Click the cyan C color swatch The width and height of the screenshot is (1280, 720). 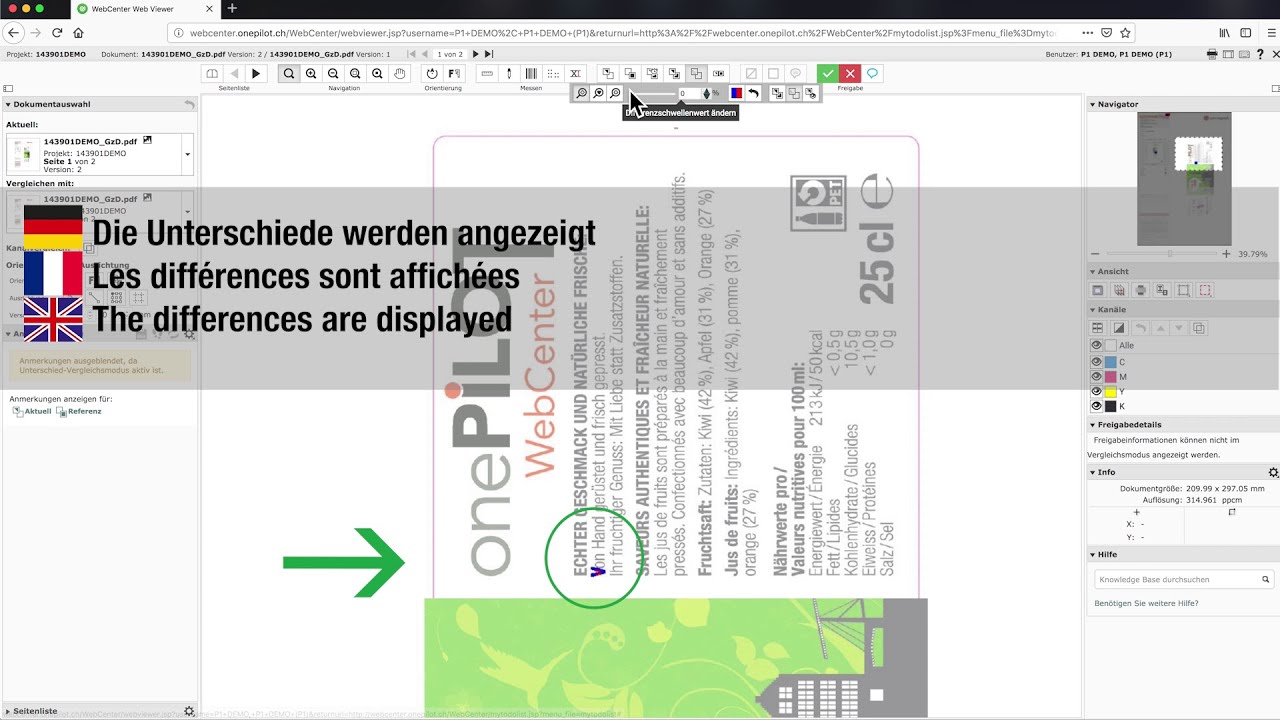coord(1110,362)
